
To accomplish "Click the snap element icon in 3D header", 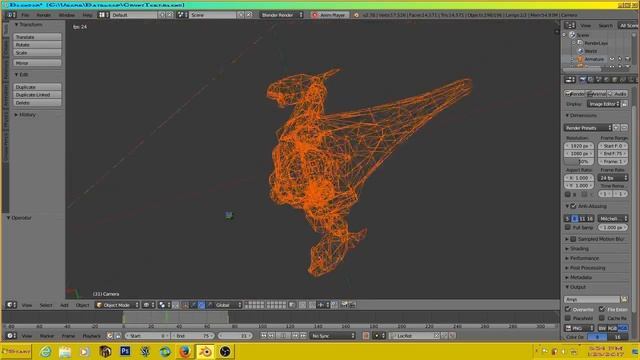I will (322, 305).
